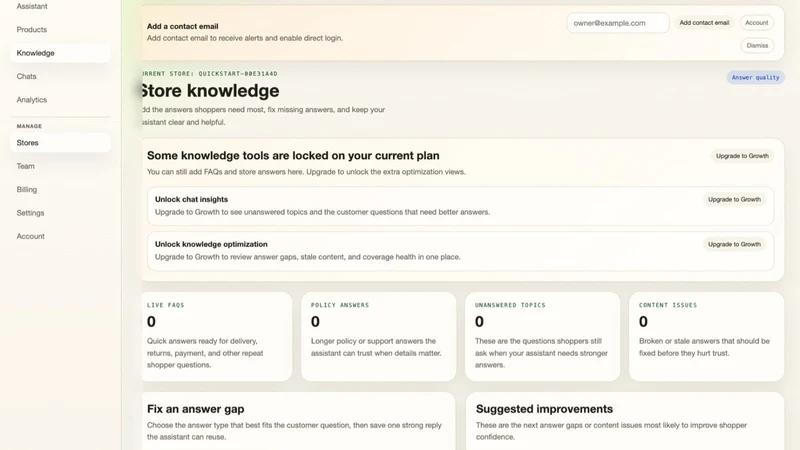Click the Policy Answers stat card
This screenshot has width=800, height=450.
[379, 336]
